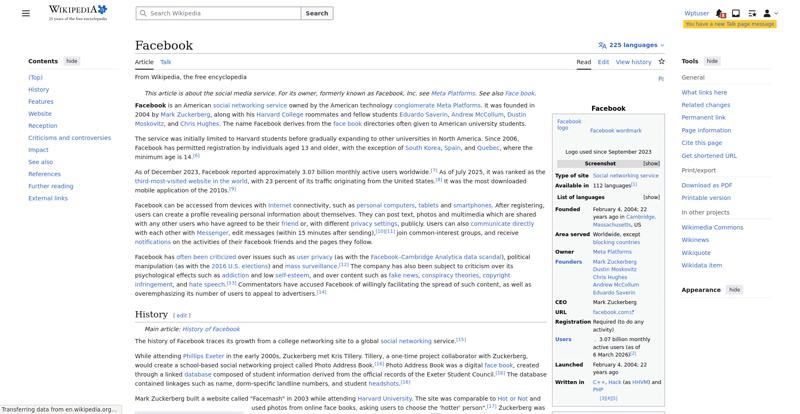This screenshot has height=414, width=800.
Task: Hide the Tools panel
Action: click(x=712, y=61)
